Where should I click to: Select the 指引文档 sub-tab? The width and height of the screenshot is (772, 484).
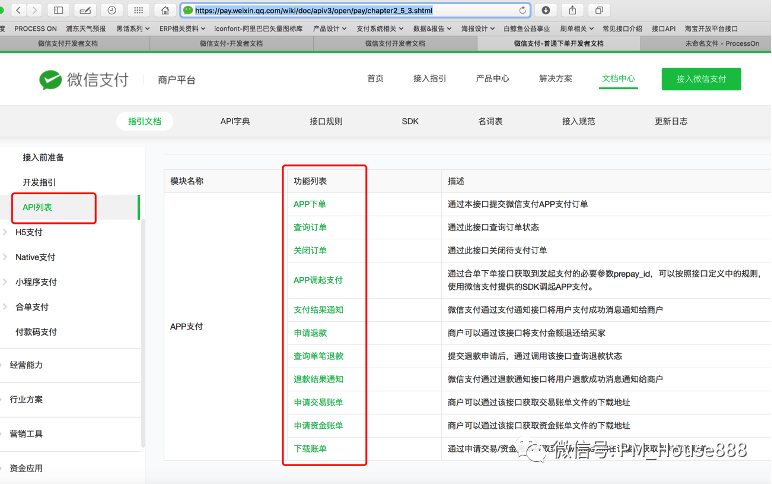click(x=144, y=121)
